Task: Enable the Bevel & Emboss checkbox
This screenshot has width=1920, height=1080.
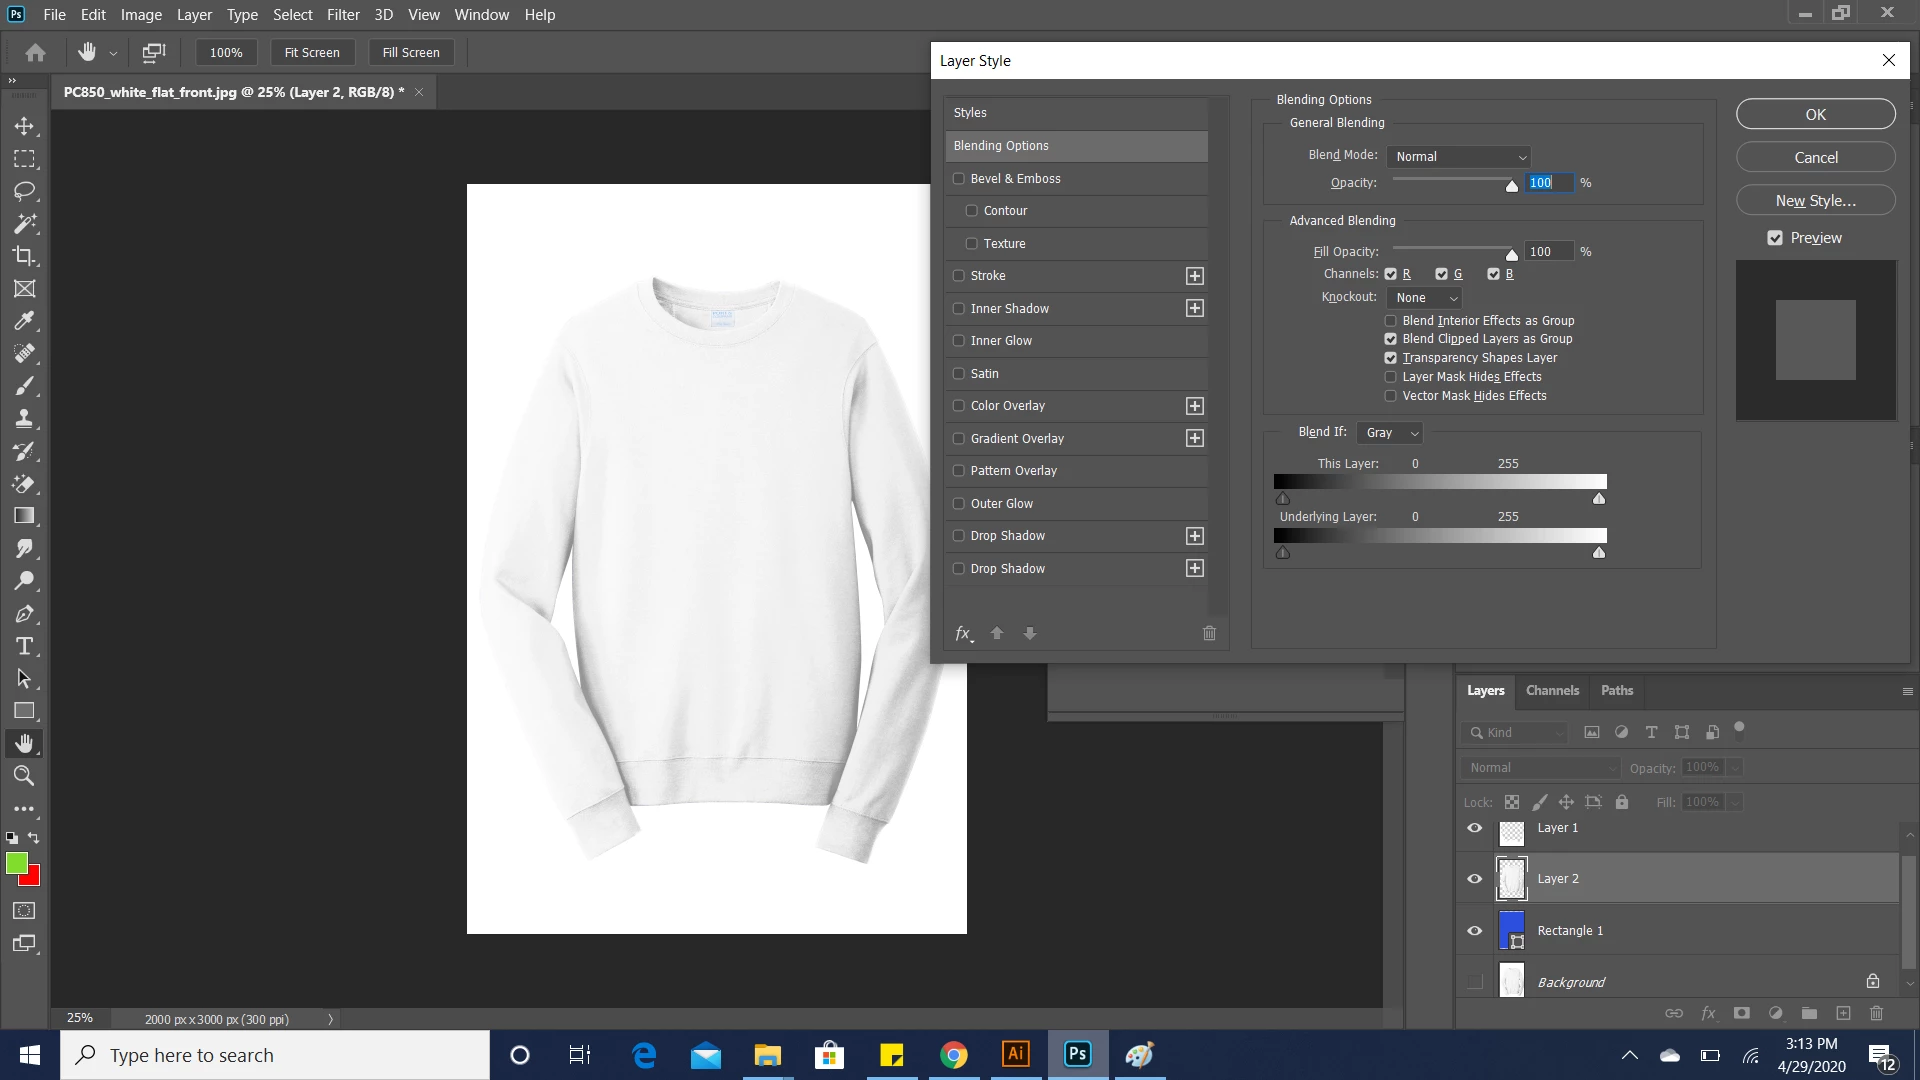Action: coord(959,179)
